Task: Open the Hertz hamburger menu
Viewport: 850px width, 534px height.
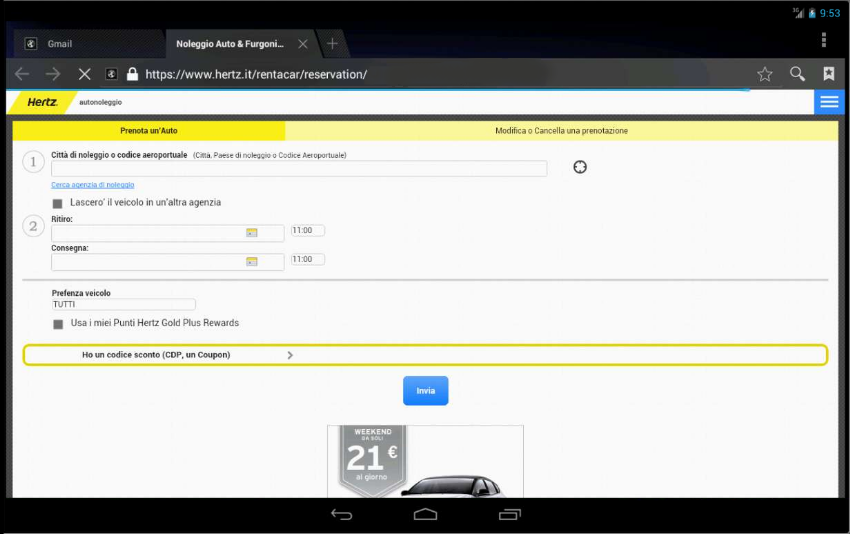Action: 829,102
